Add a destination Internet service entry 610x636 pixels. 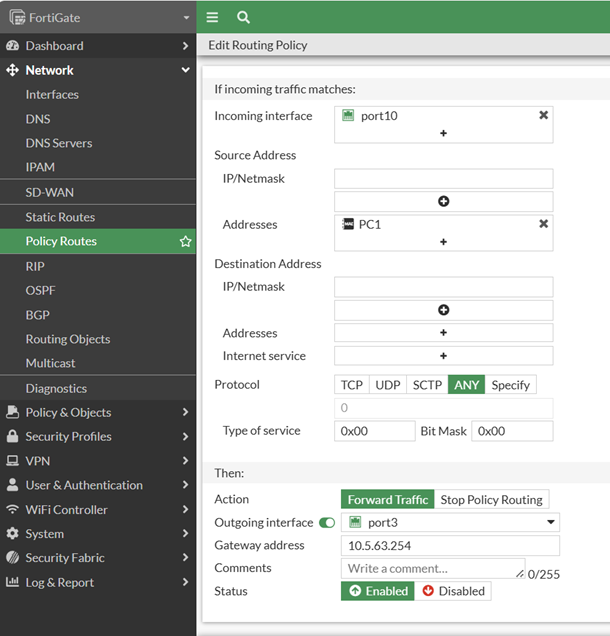coord(443,356)
